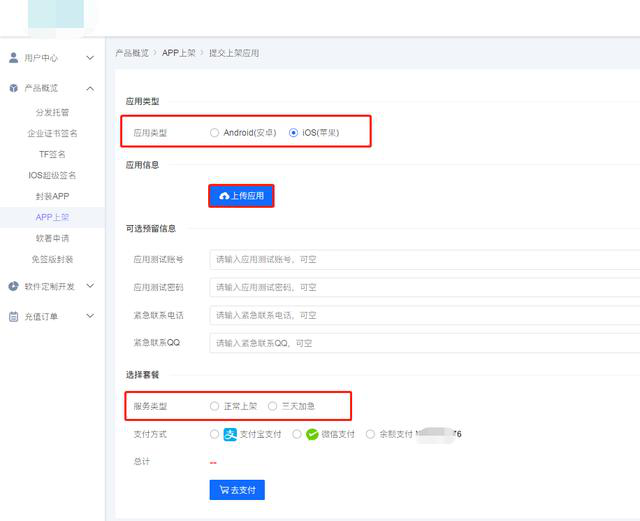Expand the 软件定制开发 menu chevron
This screenshot has width=640, height=521.
click(90, 286)
